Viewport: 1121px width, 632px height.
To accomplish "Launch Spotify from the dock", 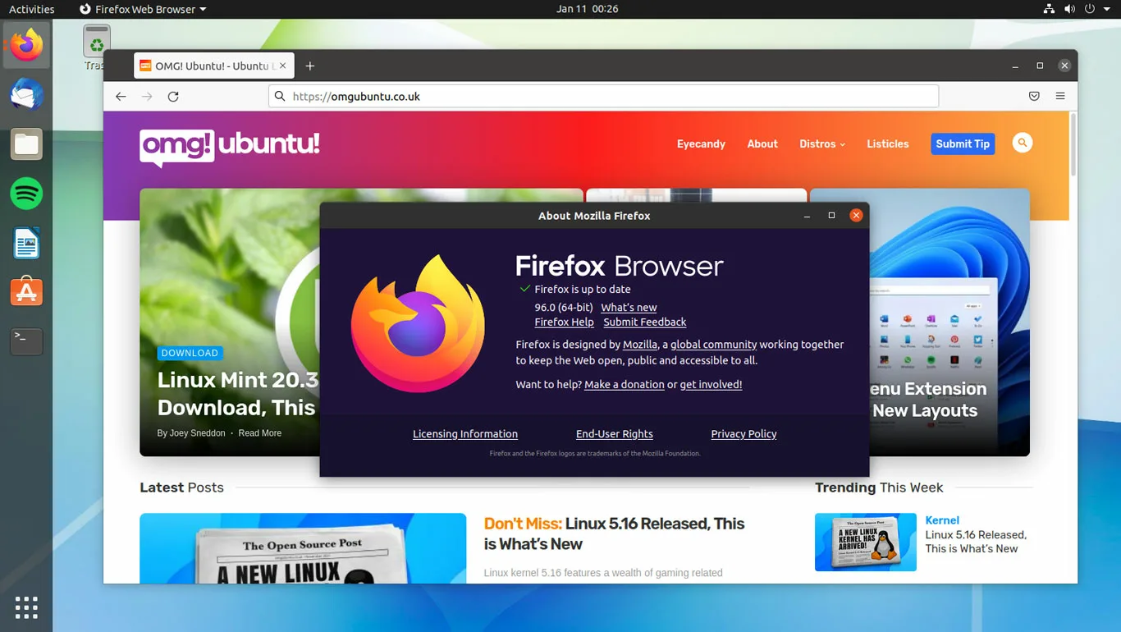I will pos(26,193).
